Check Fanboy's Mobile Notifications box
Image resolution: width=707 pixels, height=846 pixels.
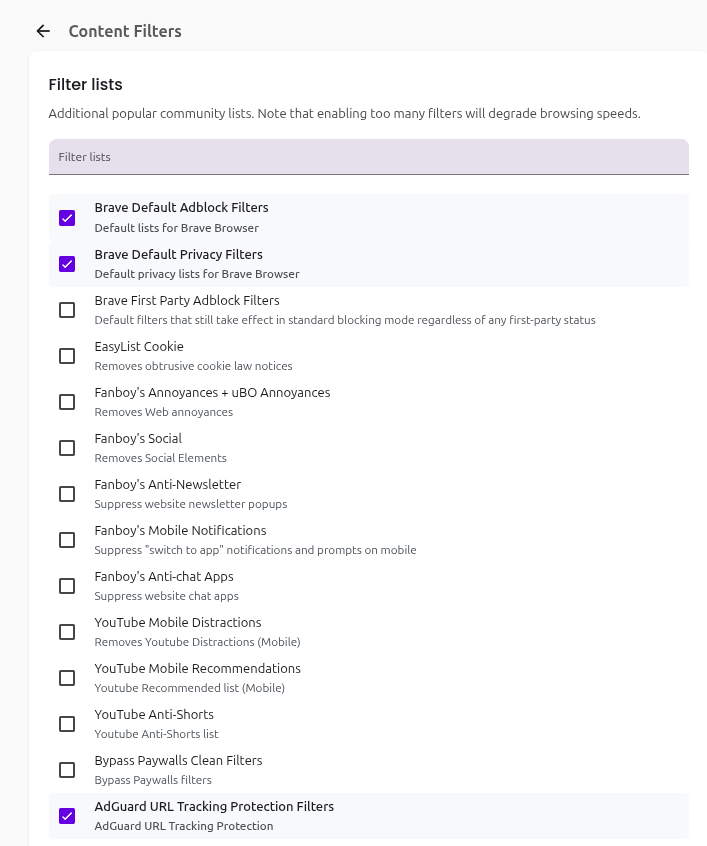click(67, 540)
